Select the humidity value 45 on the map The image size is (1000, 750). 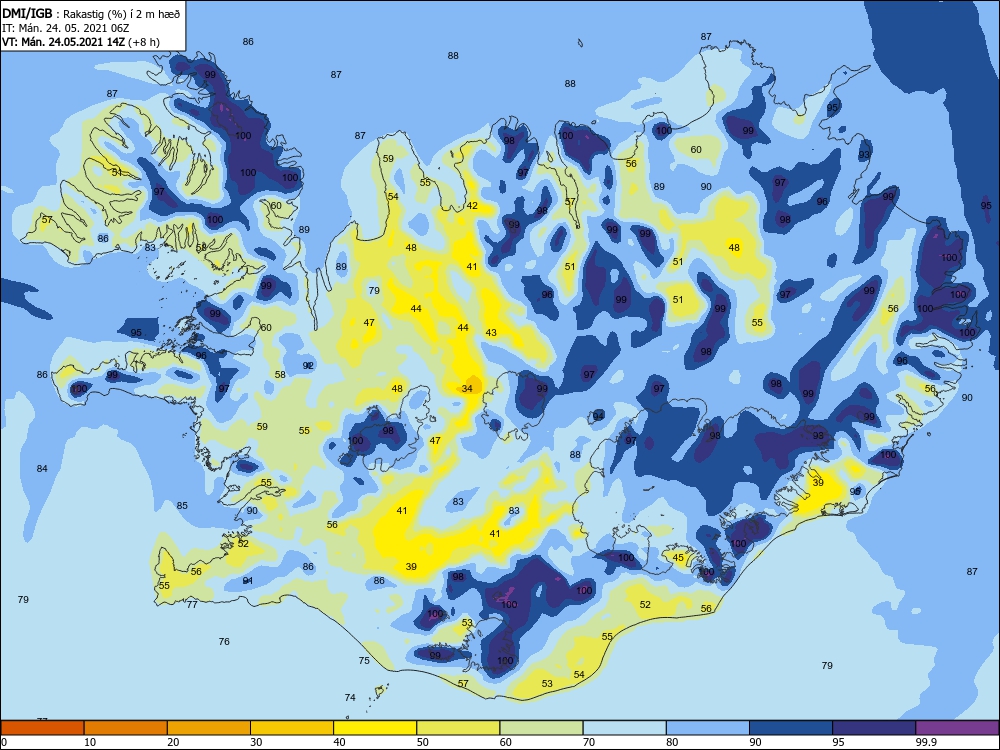(679, 557)
